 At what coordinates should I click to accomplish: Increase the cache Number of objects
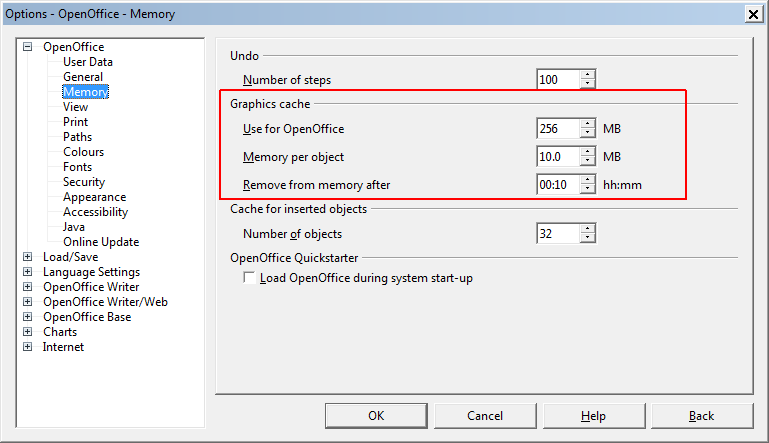pyautogui.click(x=588, y=229)
